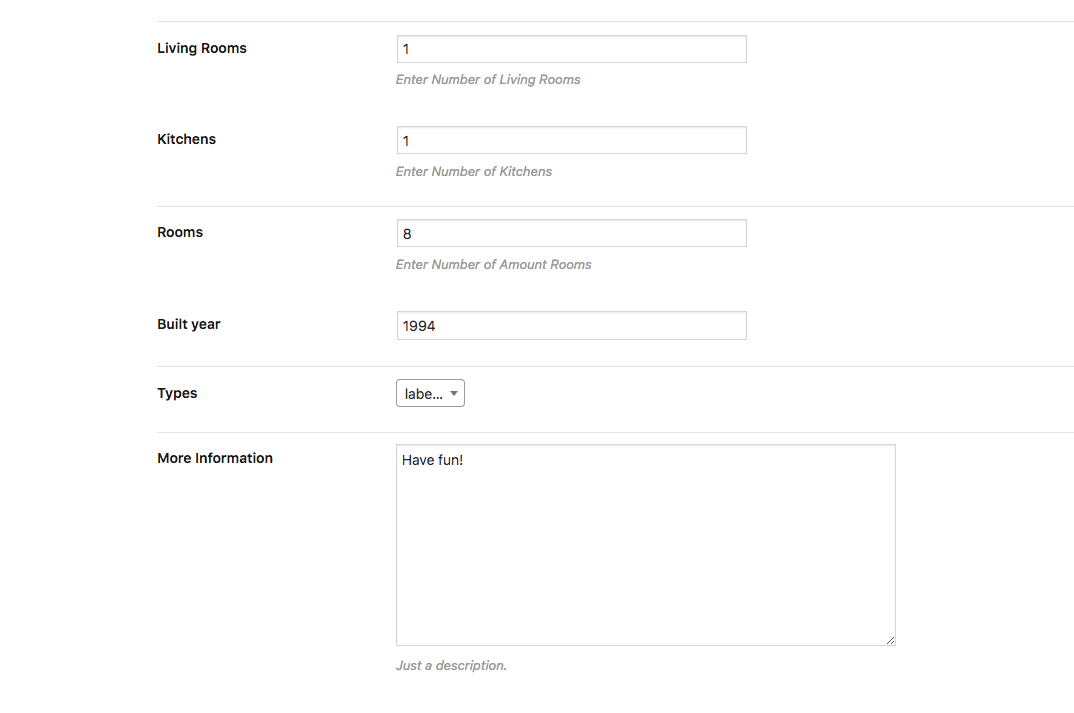Click the small arrow on Types dropdown
The height and width of the screenshot is (713, 1074).
point(454,393)
